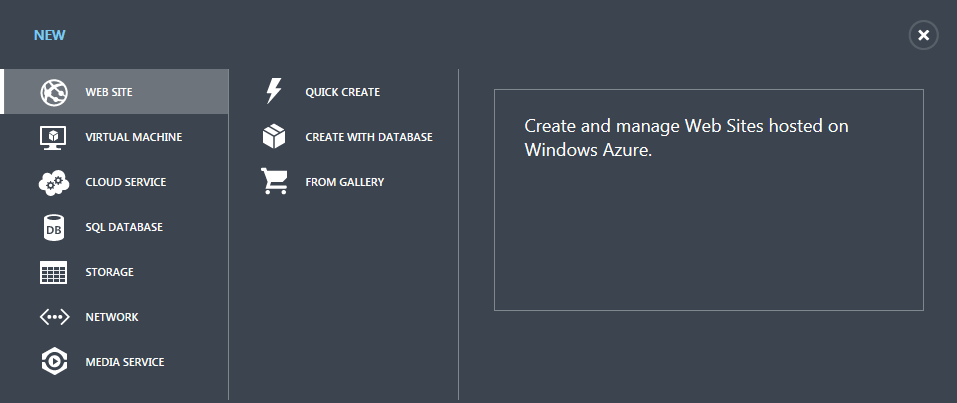Click the Network arrows icon

[54, 317]
